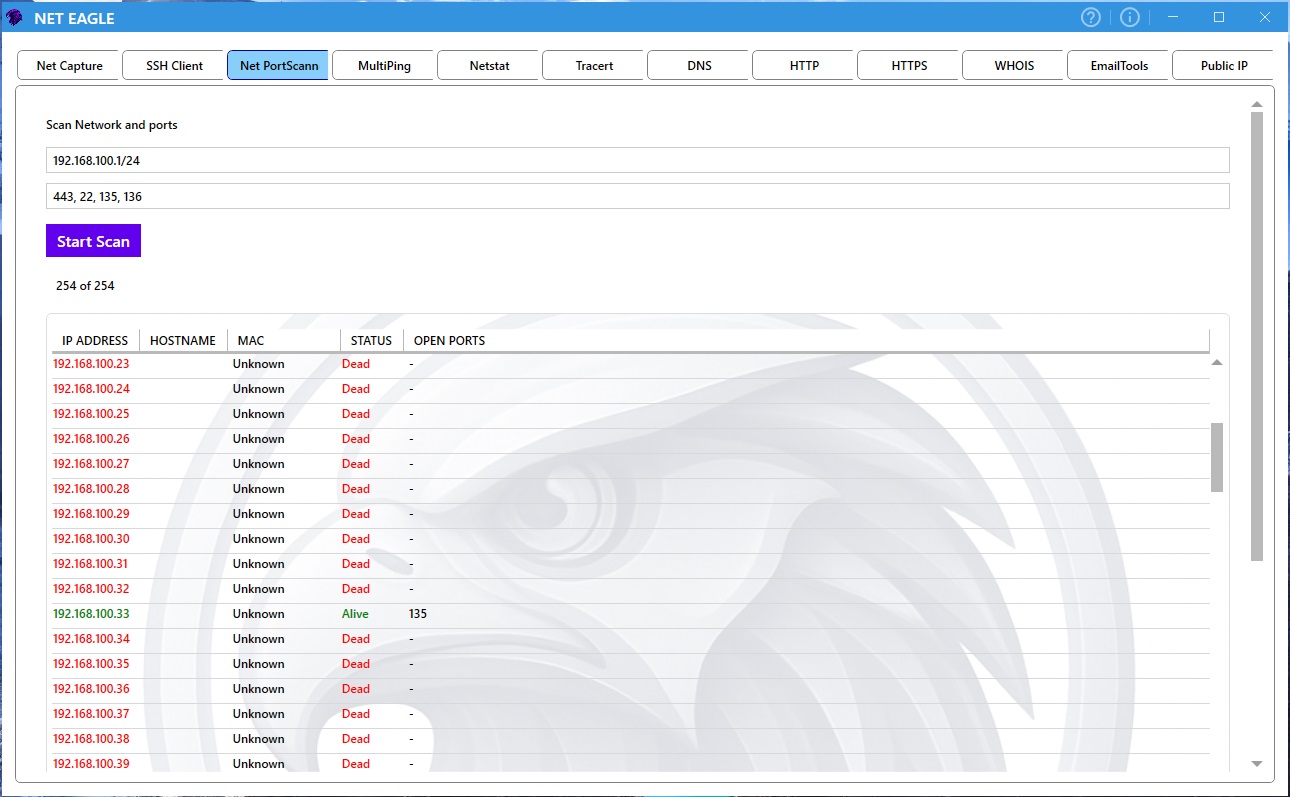Click the Unknown MAC for 192.168.100.33
Viewport: 1290px width, 797px height.
pyautogui.click(x=259, y=614)
